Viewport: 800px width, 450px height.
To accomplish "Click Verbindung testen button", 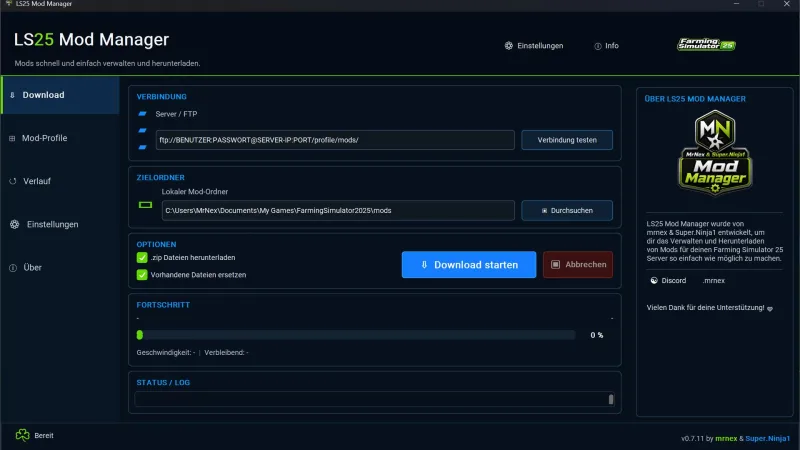I will (x=567, y=140).
